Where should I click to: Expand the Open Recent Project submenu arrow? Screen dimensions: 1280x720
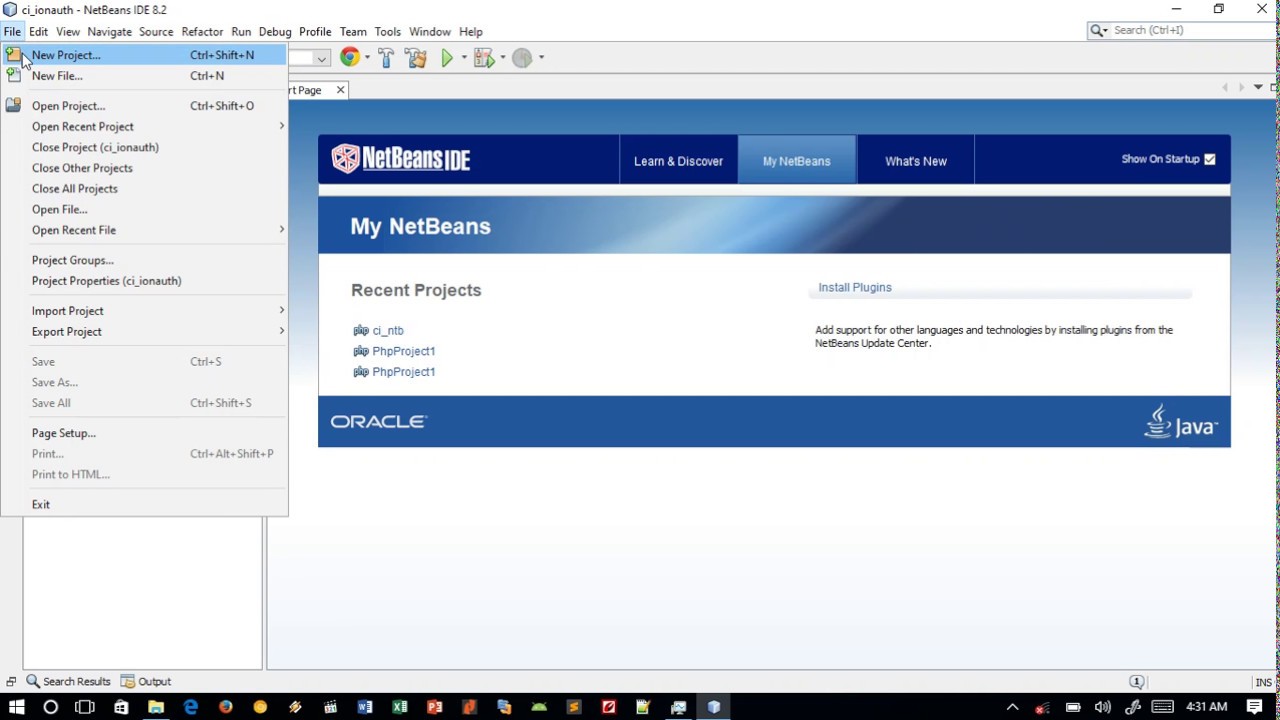(x=281, y=126)
